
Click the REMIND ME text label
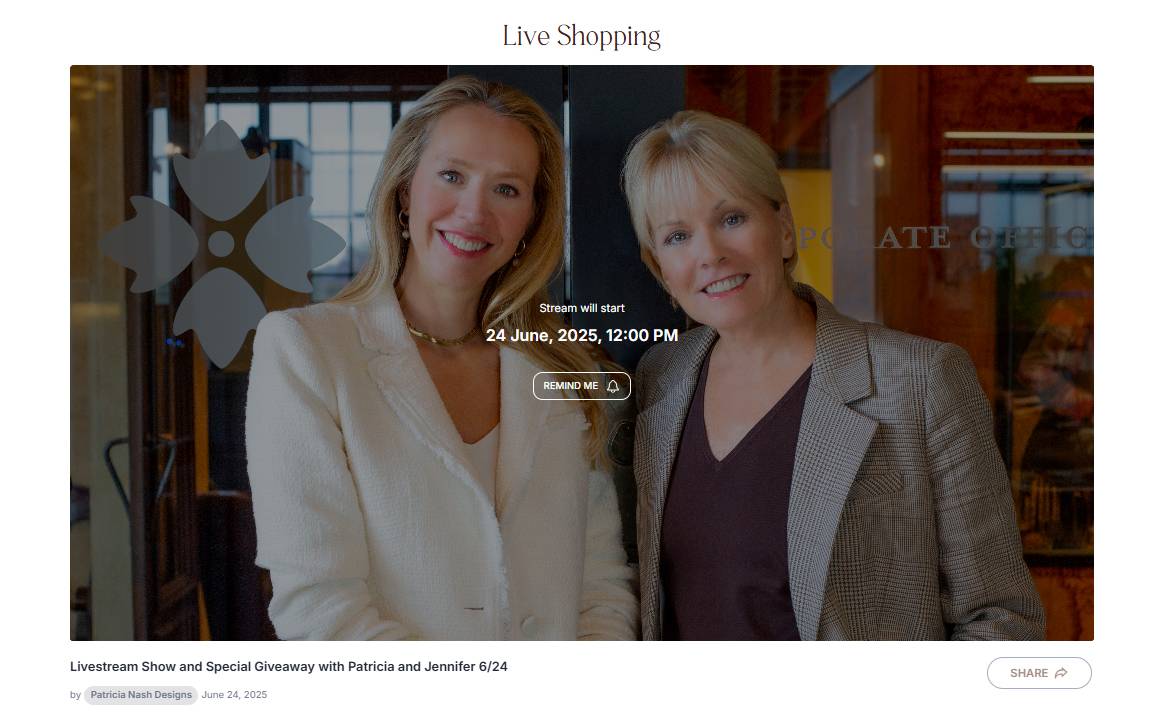(x=570, y=386)
